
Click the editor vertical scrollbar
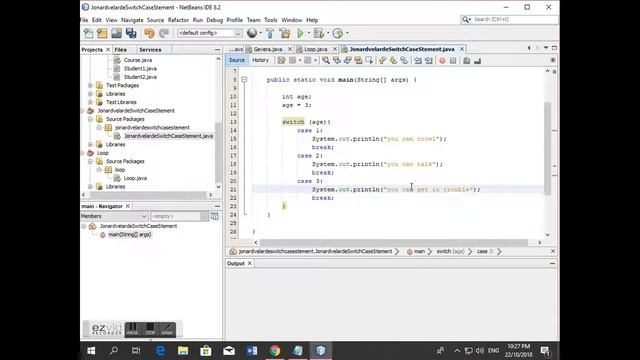pos(547,148)
